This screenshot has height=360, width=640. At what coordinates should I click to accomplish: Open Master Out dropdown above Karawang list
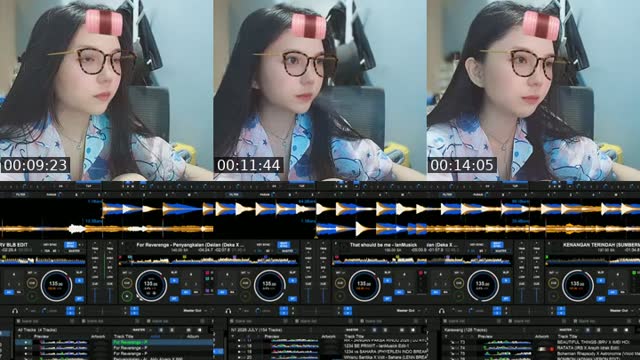click(622, 310)
